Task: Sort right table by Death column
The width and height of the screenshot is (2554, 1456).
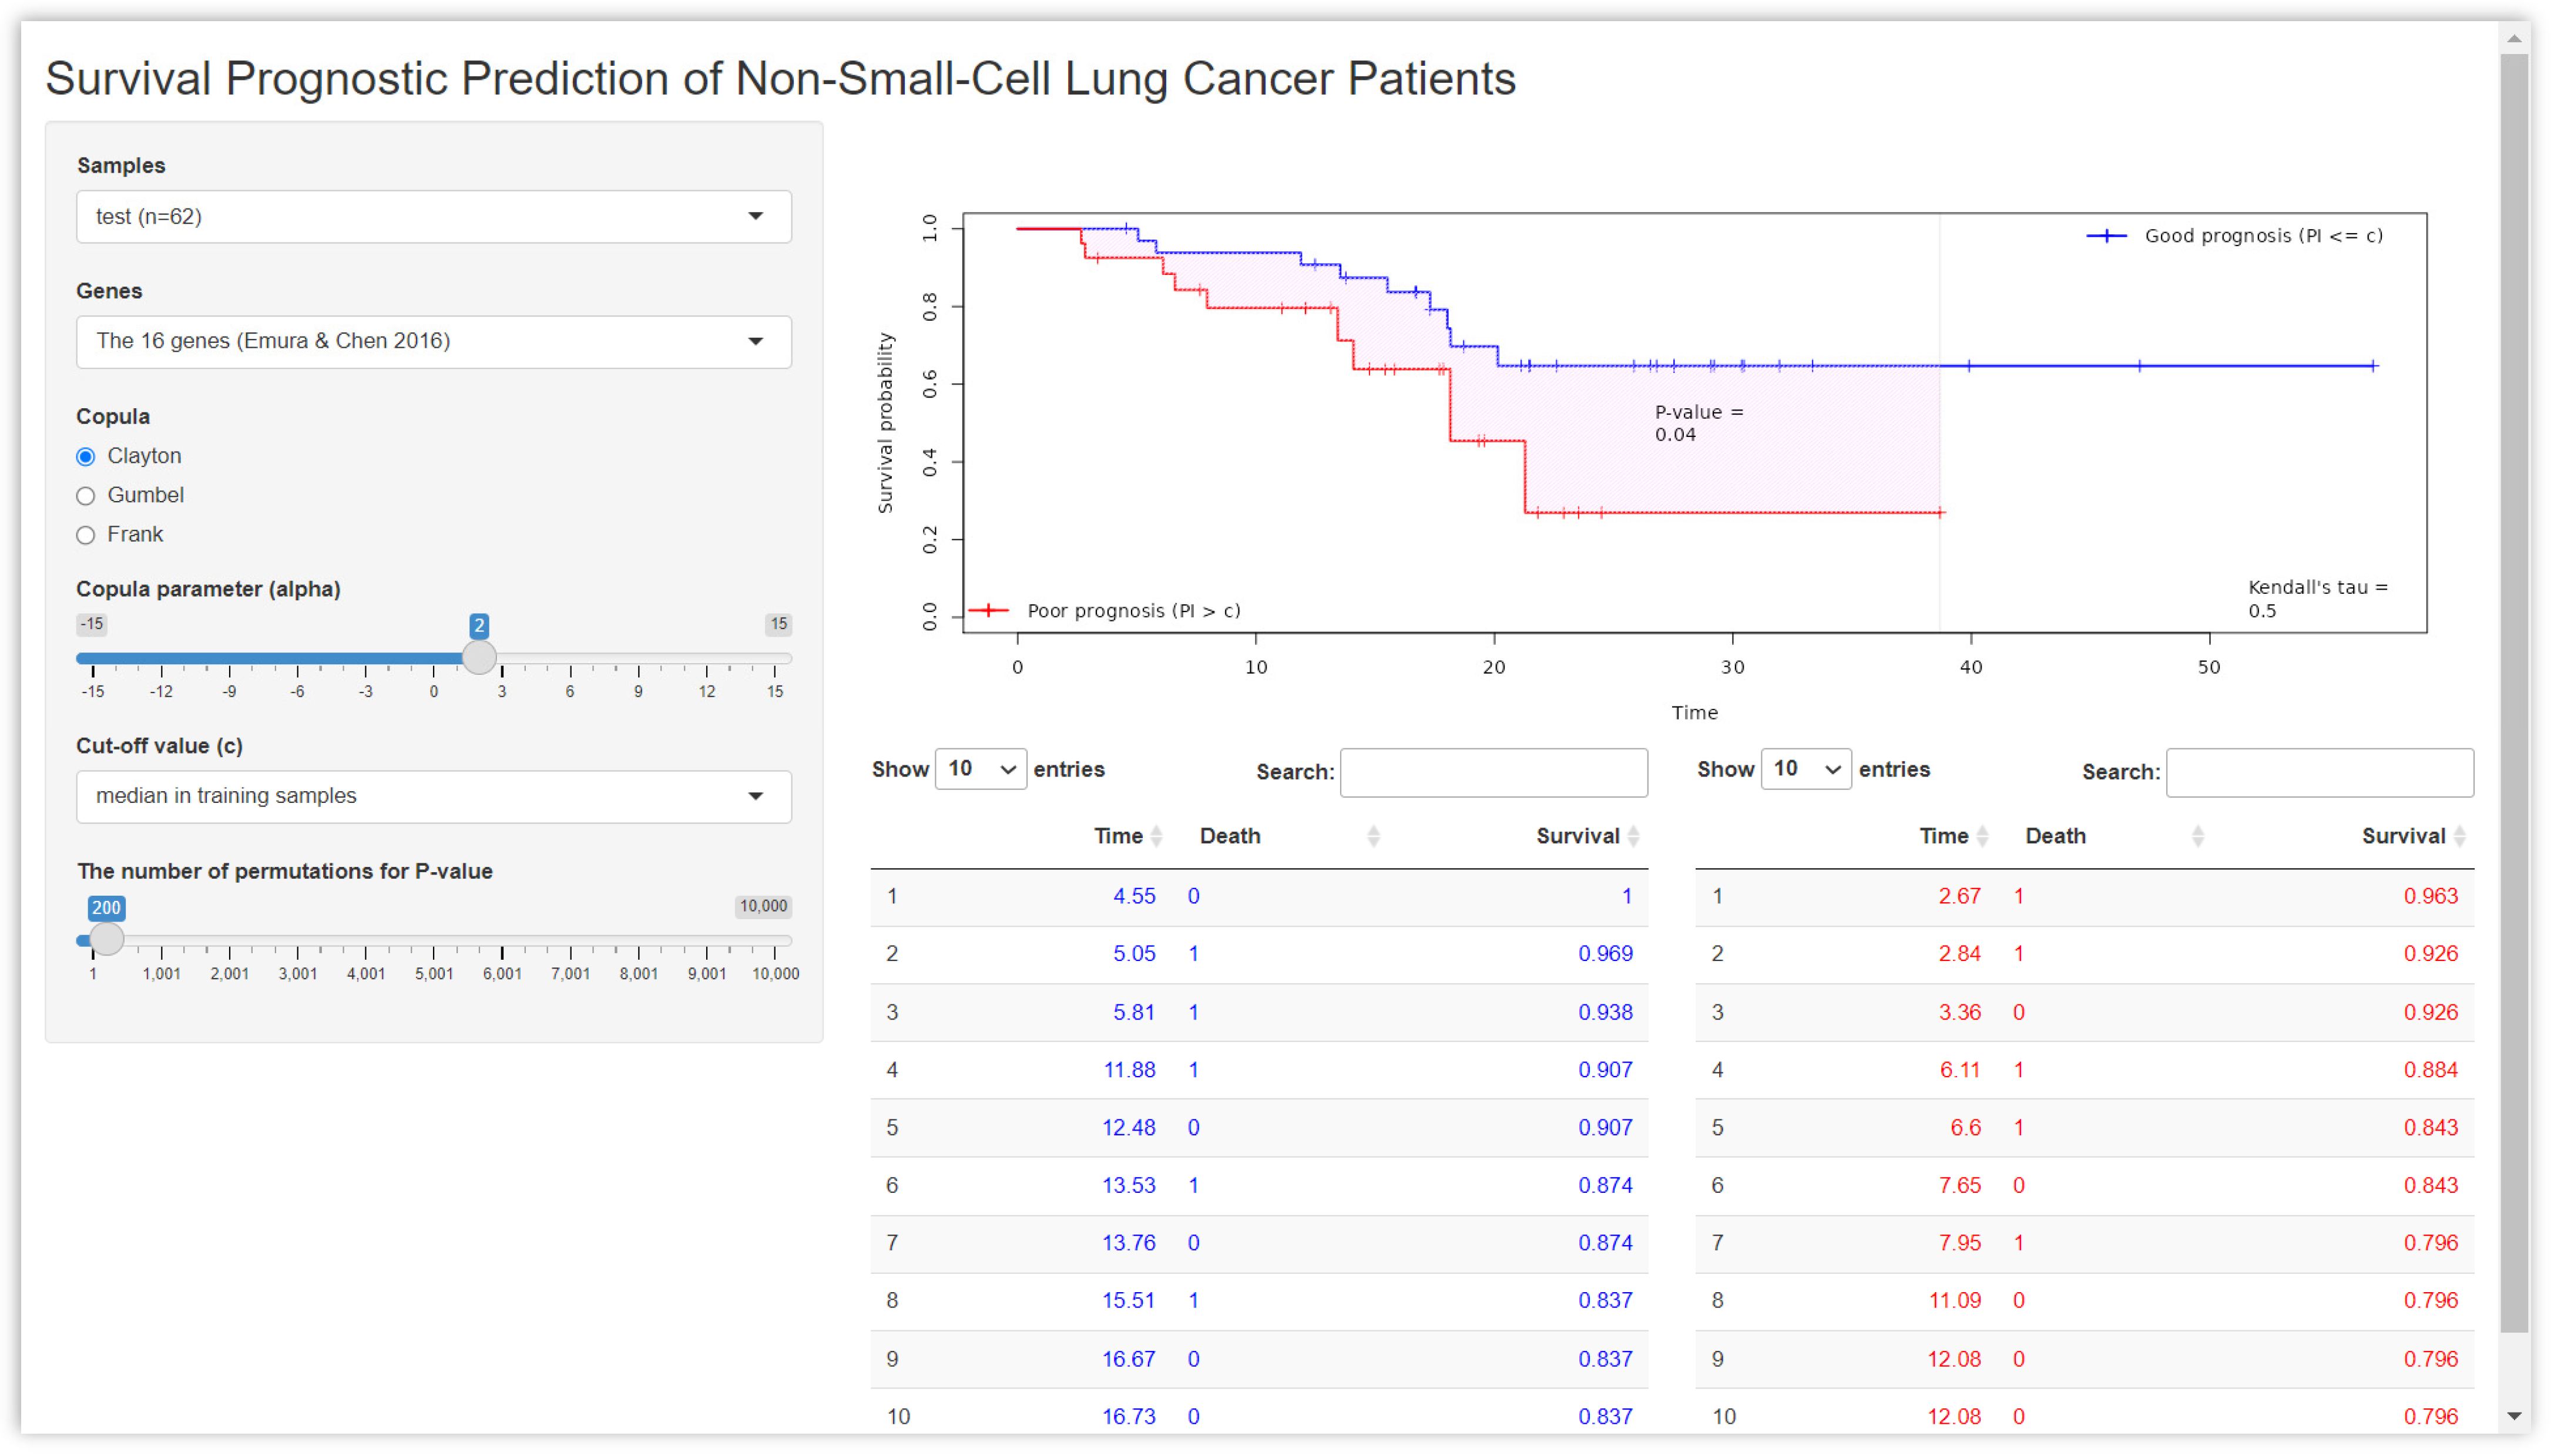Action: pyautogui.click(x=2055, y=836)
